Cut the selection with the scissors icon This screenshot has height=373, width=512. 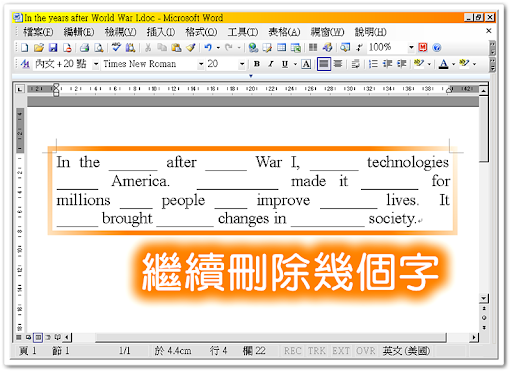point(148,48)
